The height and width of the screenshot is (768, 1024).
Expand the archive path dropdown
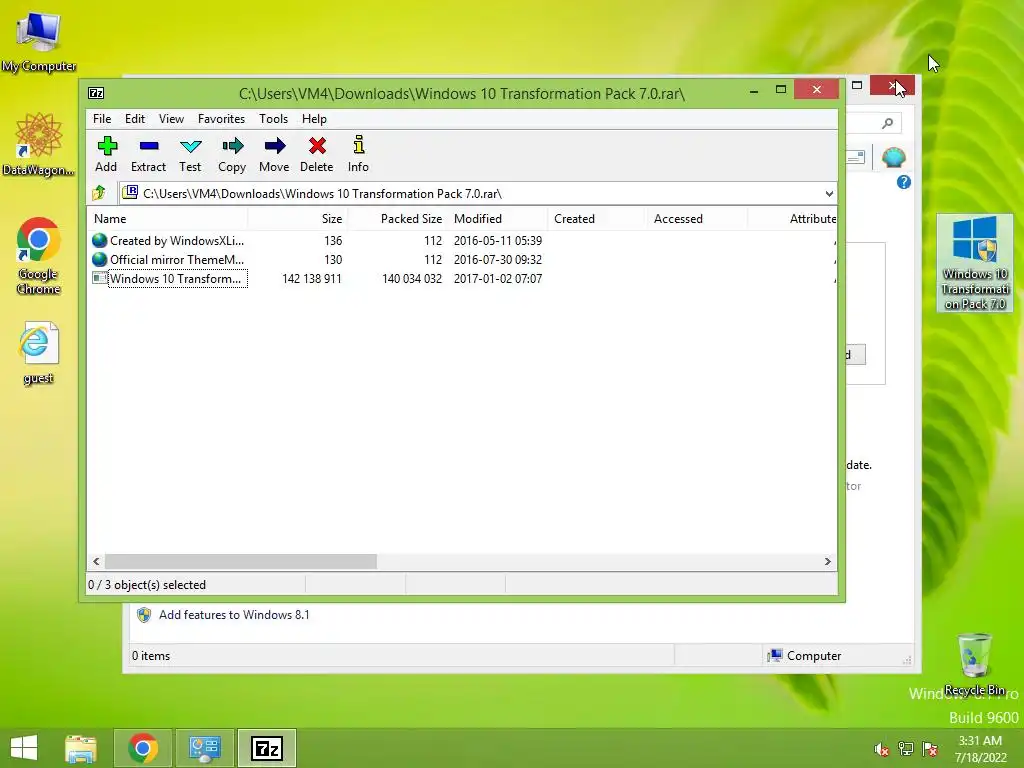(829, 193)
